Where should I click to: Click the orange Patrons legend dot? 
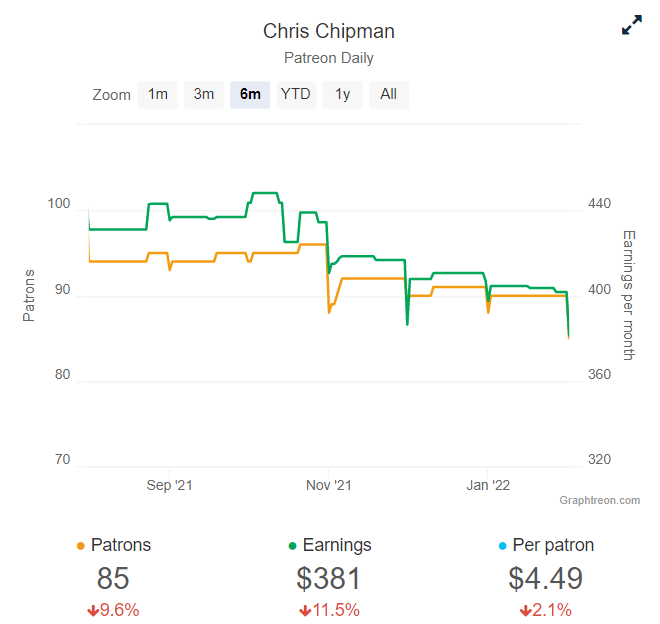[81, 547]
